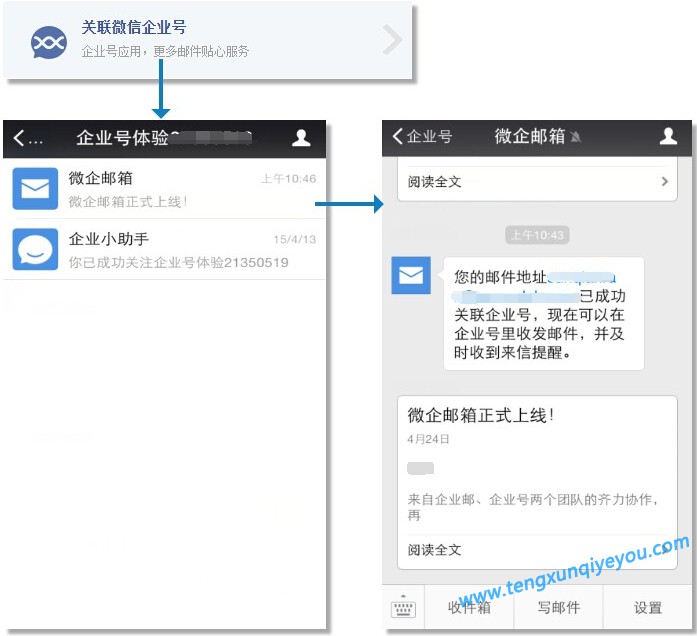The width and height of the screenshot is (697, 636).
Task: Click the 企业小助手 smiley chat icon
Action: tap(35, 249)
